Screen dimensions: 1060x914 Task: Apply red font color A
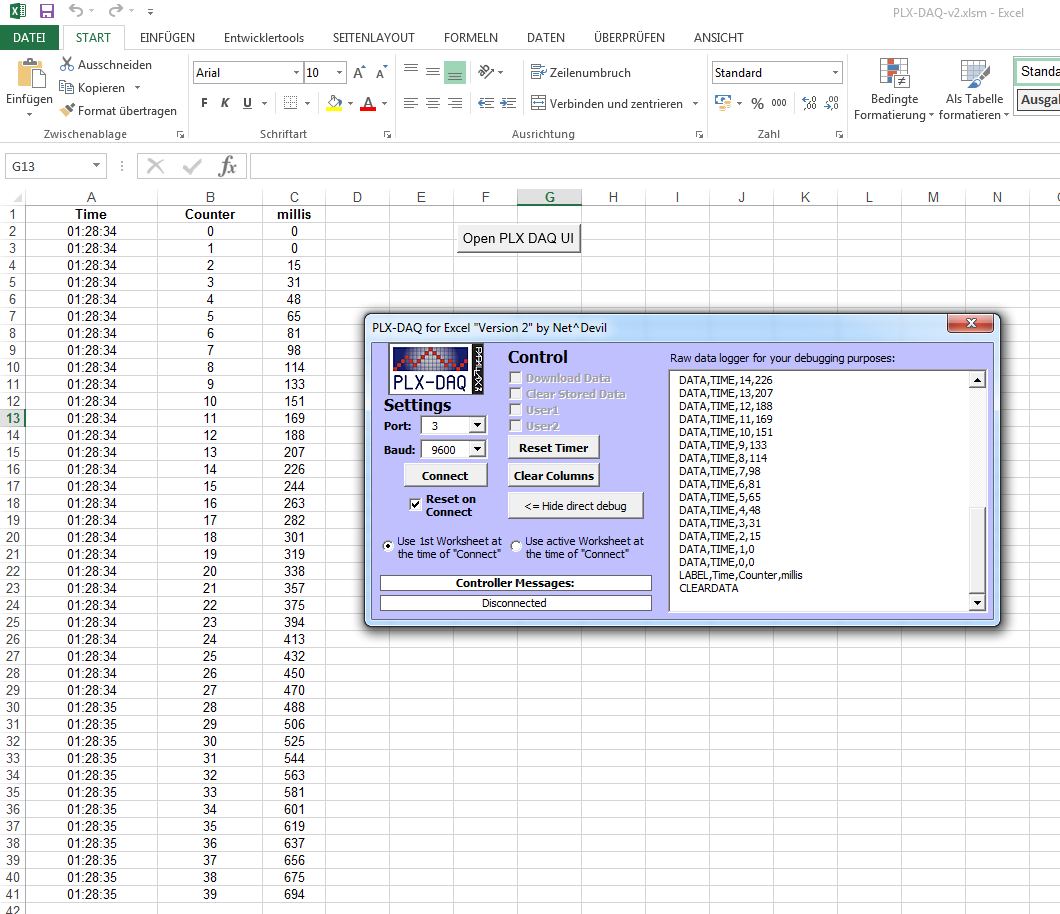[x=368, y=103]
